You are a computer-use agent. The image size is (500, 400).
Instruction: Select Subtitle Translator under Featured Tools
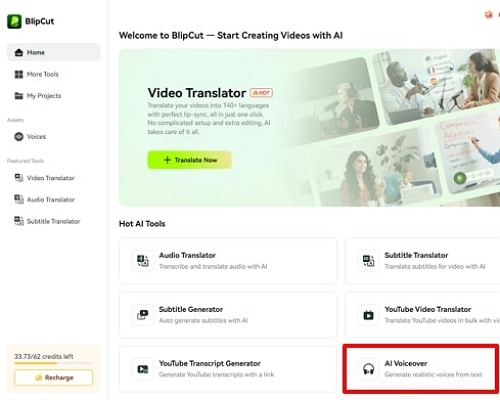pos(53,221)
